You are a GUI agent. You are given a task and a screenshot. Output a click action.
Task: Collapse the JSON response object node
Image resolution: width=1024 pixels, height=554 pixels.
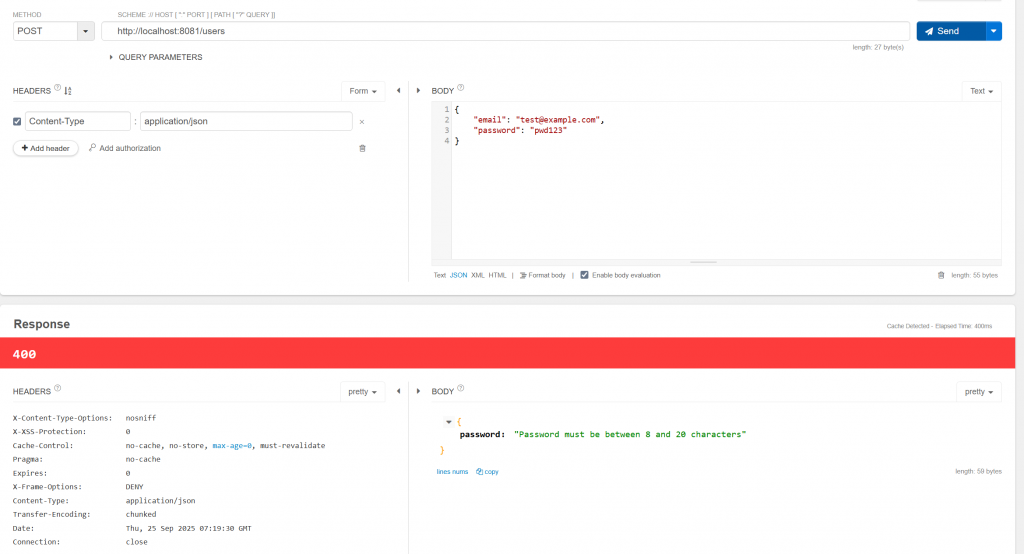[x=449, y=422]
